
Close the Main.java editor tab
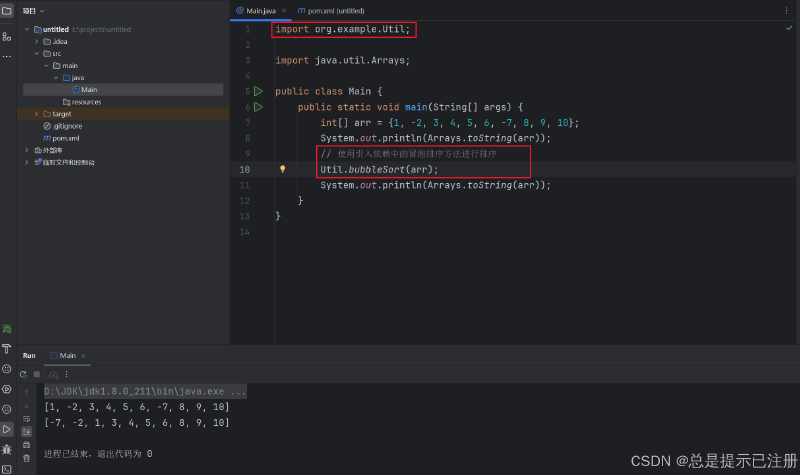pos(284,11)
